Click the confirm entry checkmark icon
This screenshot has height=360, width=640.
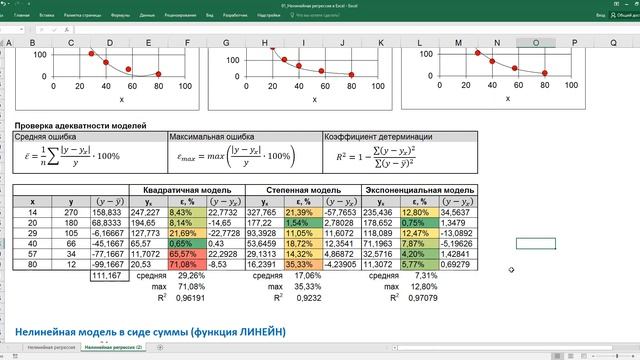click(54, 29)
